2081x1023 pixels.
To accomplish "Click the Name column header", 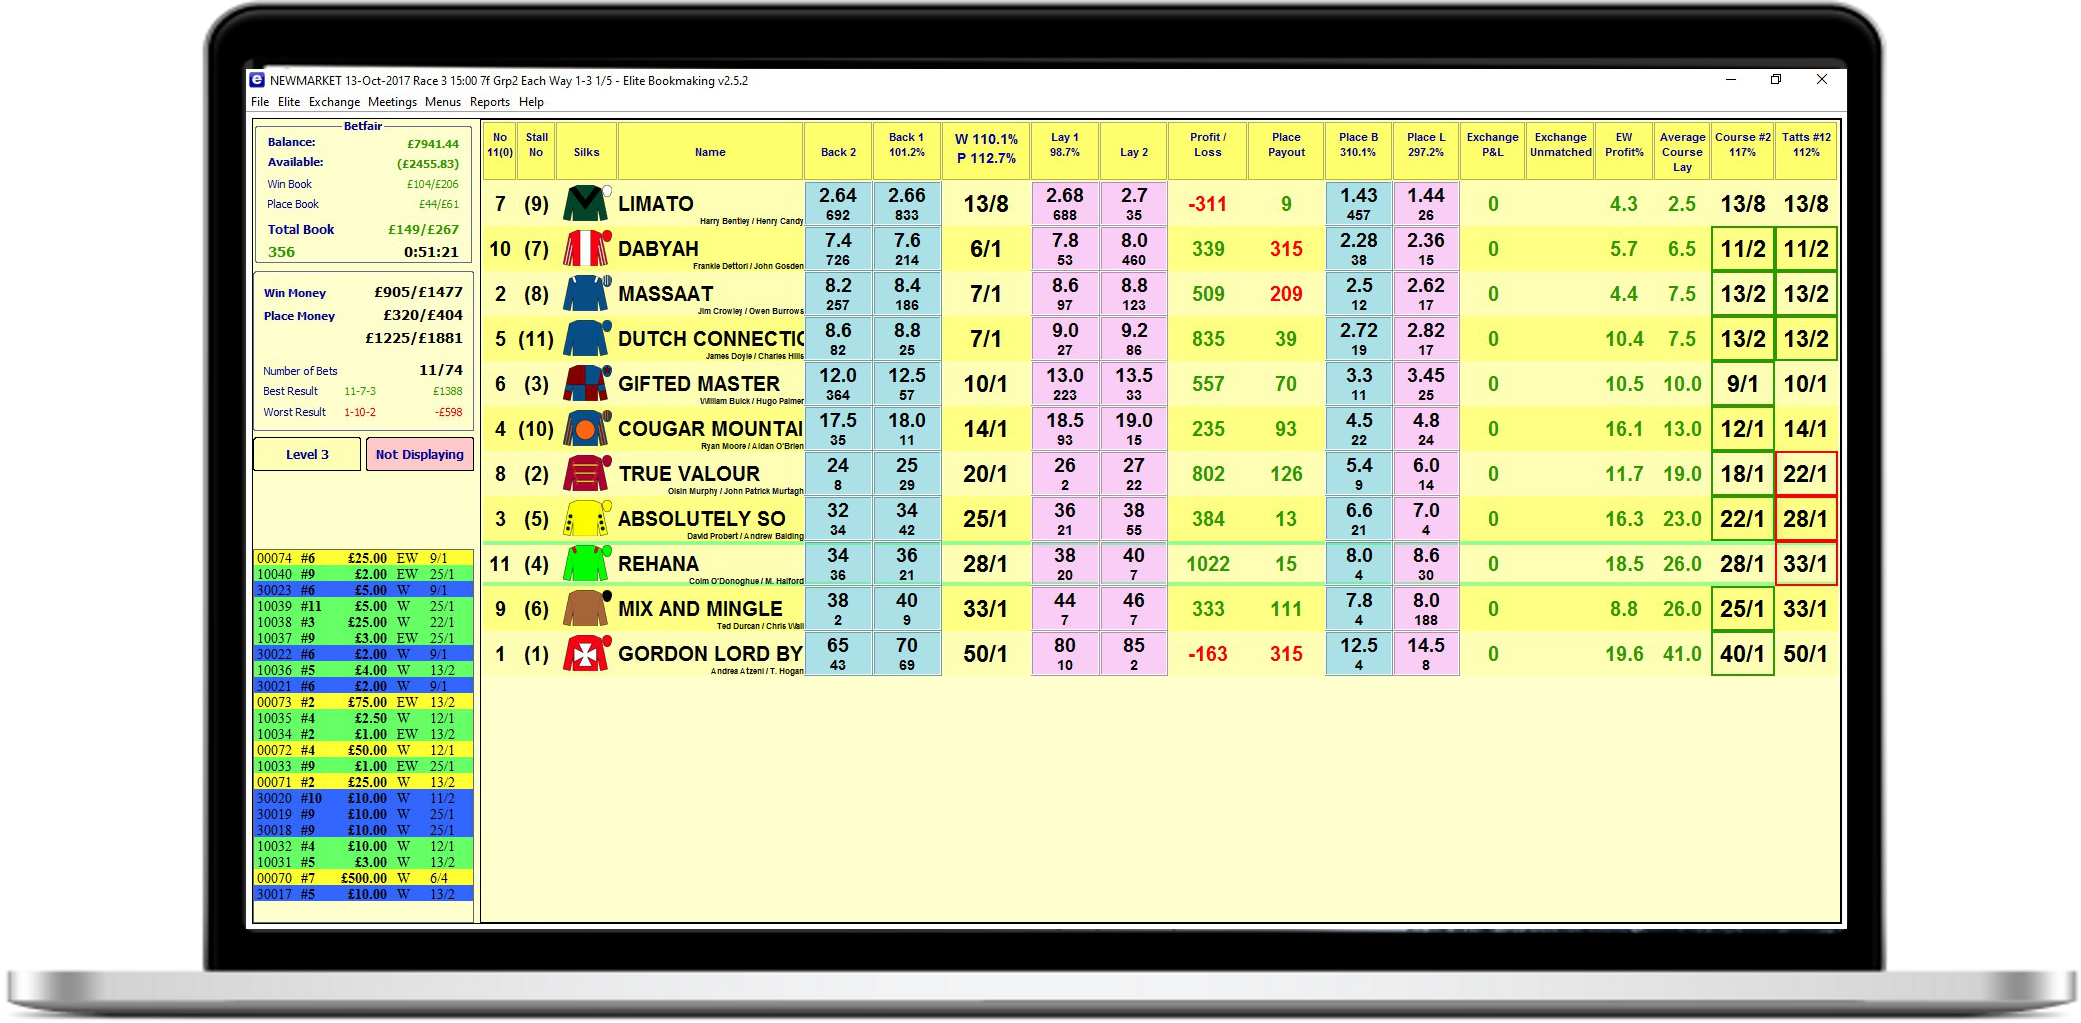I will click(710, 152).
